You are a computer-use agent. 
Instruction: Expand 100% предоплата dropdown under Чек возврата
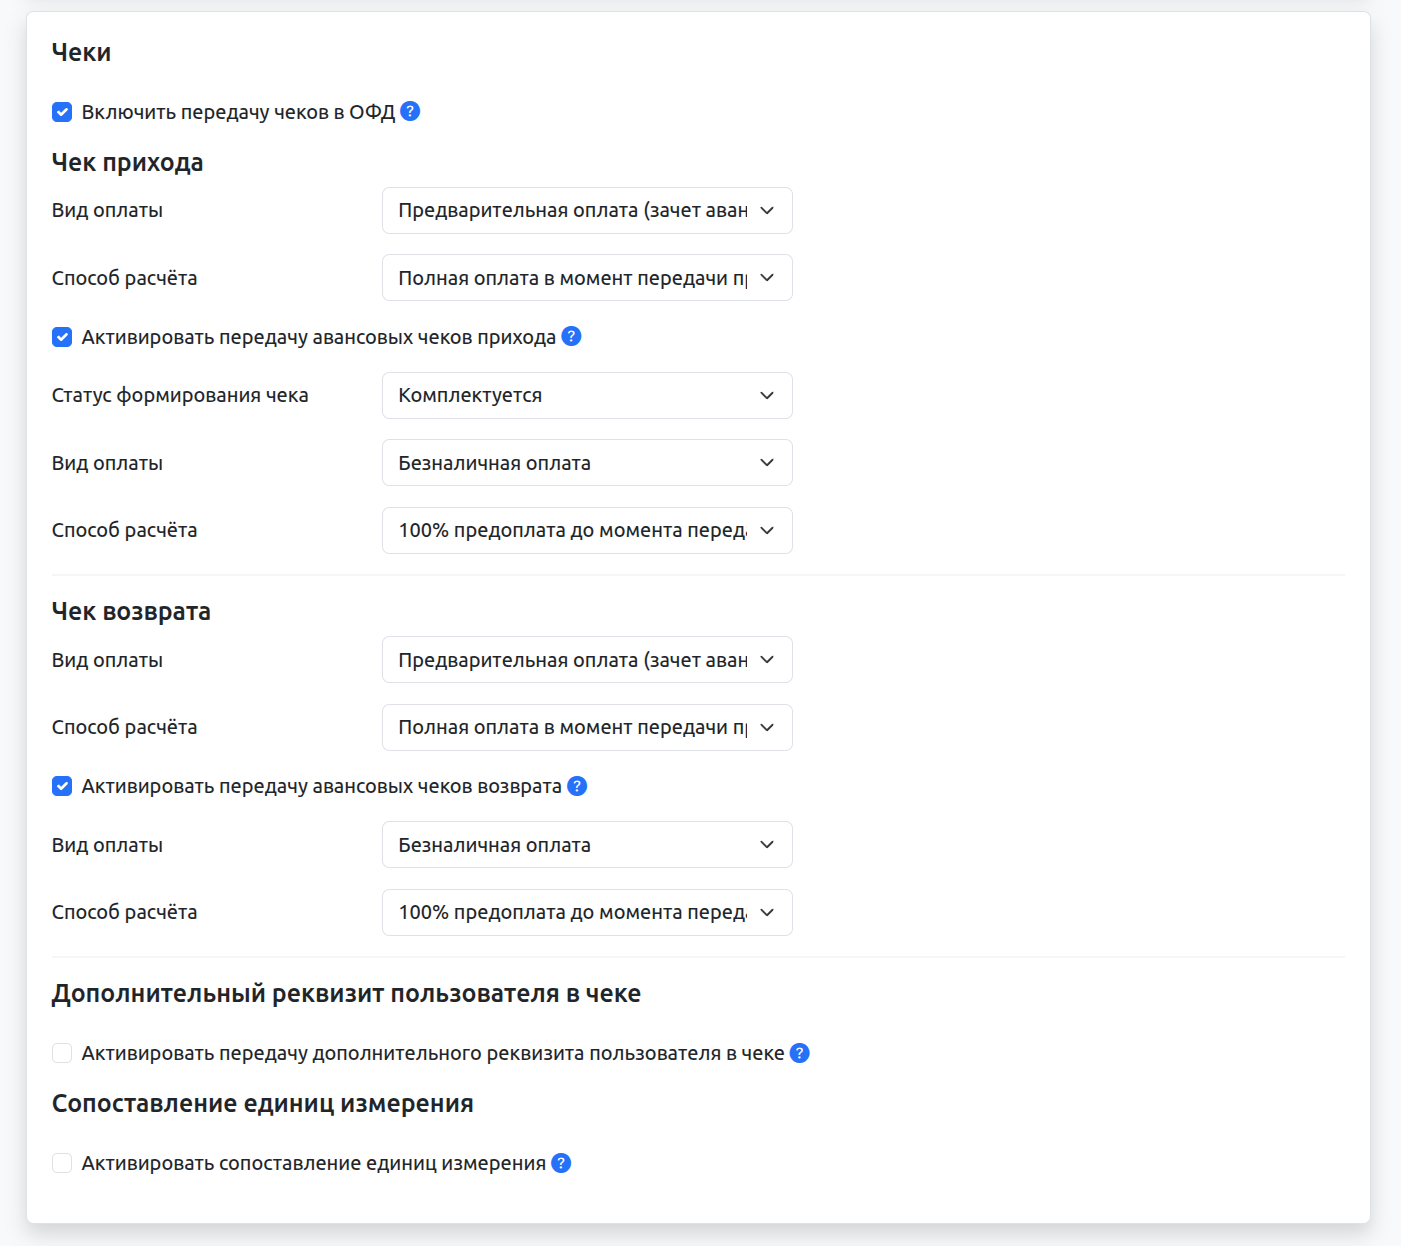(x=587, y=913)
